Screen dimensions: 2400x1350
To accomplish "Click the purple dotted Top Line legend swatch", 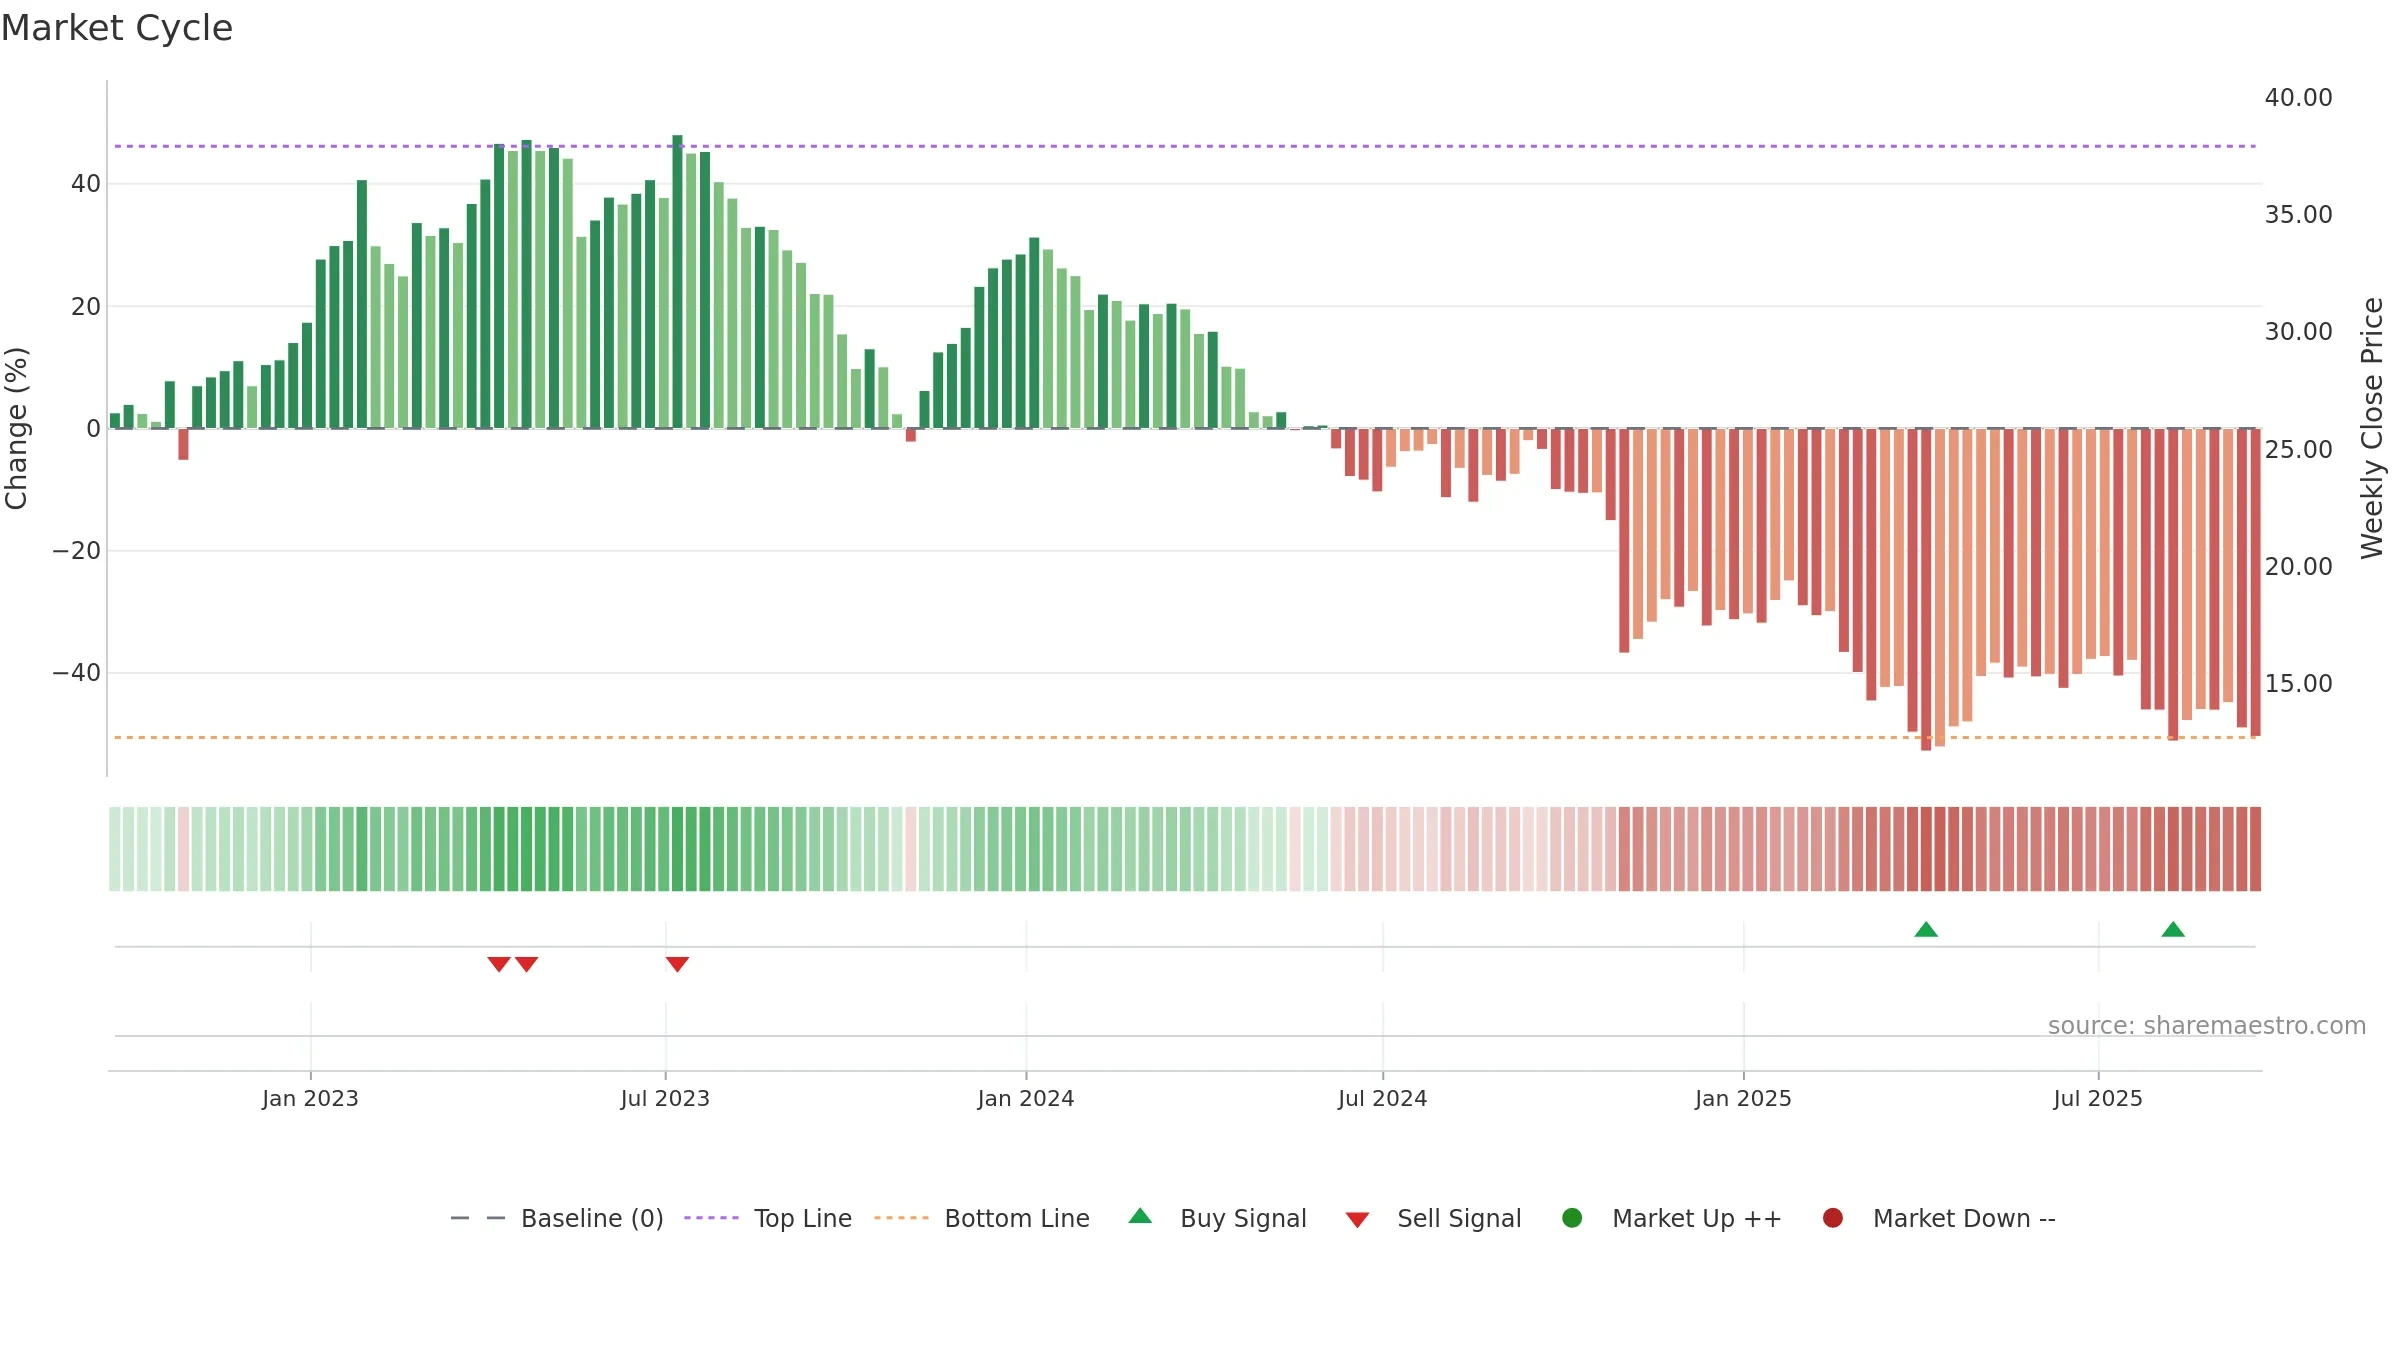I will [x=711, y=1218].
